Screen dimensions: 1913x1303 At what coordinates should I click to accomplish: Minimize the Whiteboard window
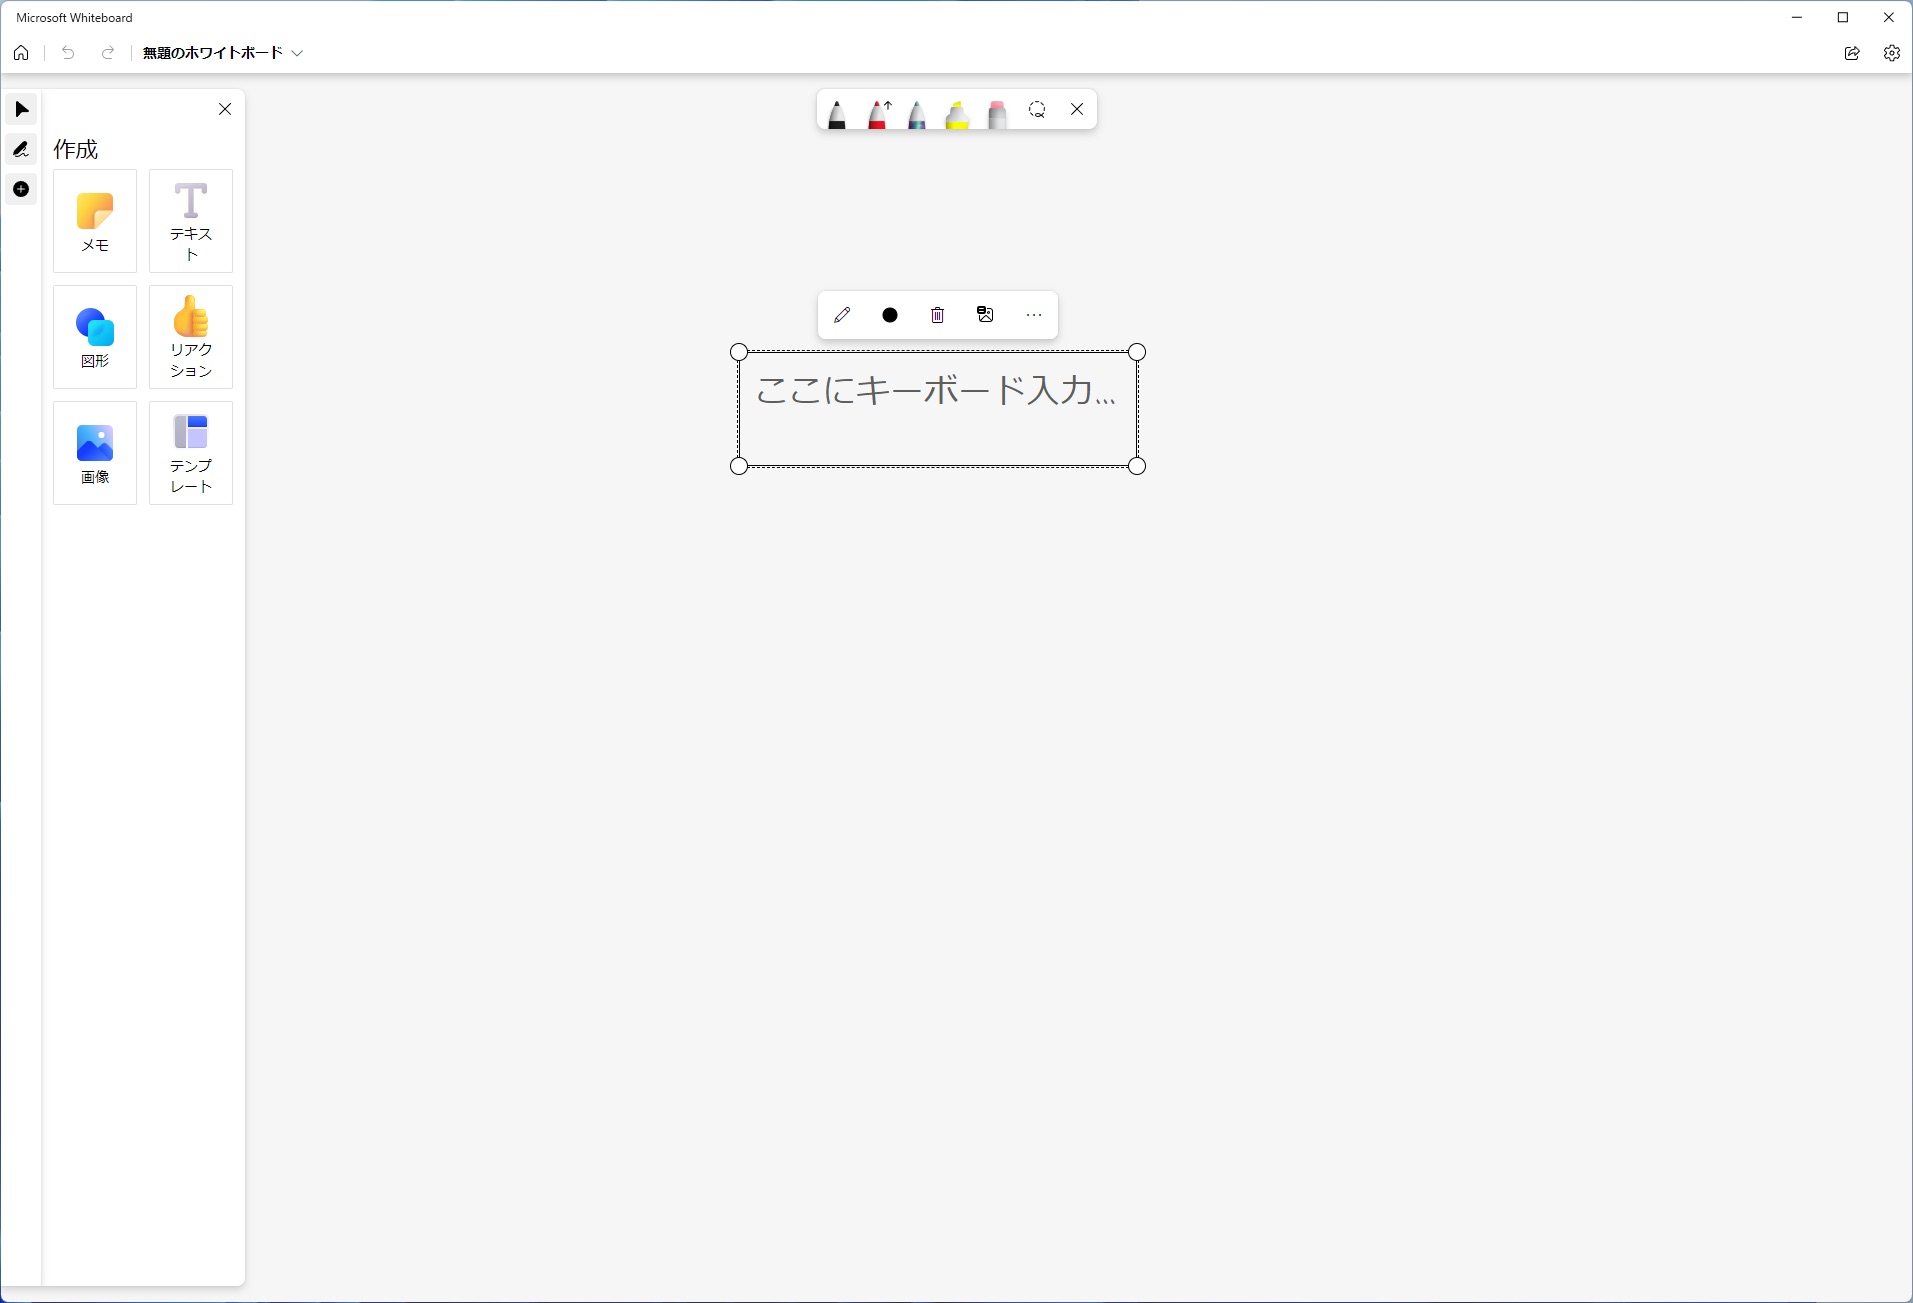1797,17
